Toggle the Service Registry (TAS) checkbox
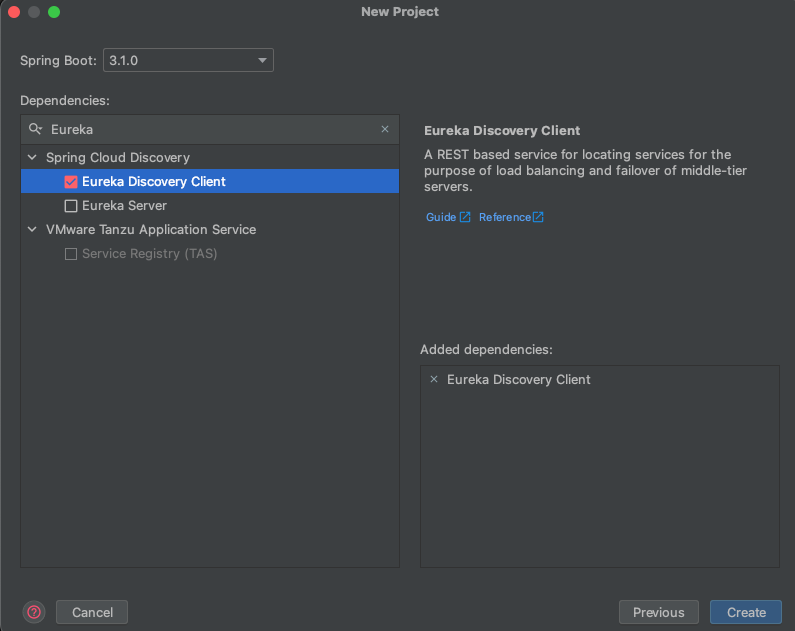 click(x=71, y=253)
